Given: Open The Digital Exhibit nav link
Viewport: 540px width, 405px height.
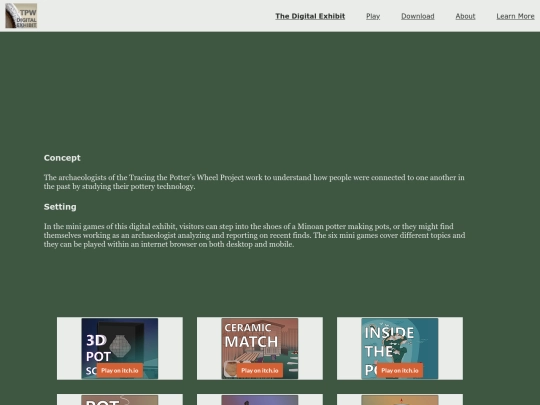Looking at the screenshot, I should (x=310, y=16).
